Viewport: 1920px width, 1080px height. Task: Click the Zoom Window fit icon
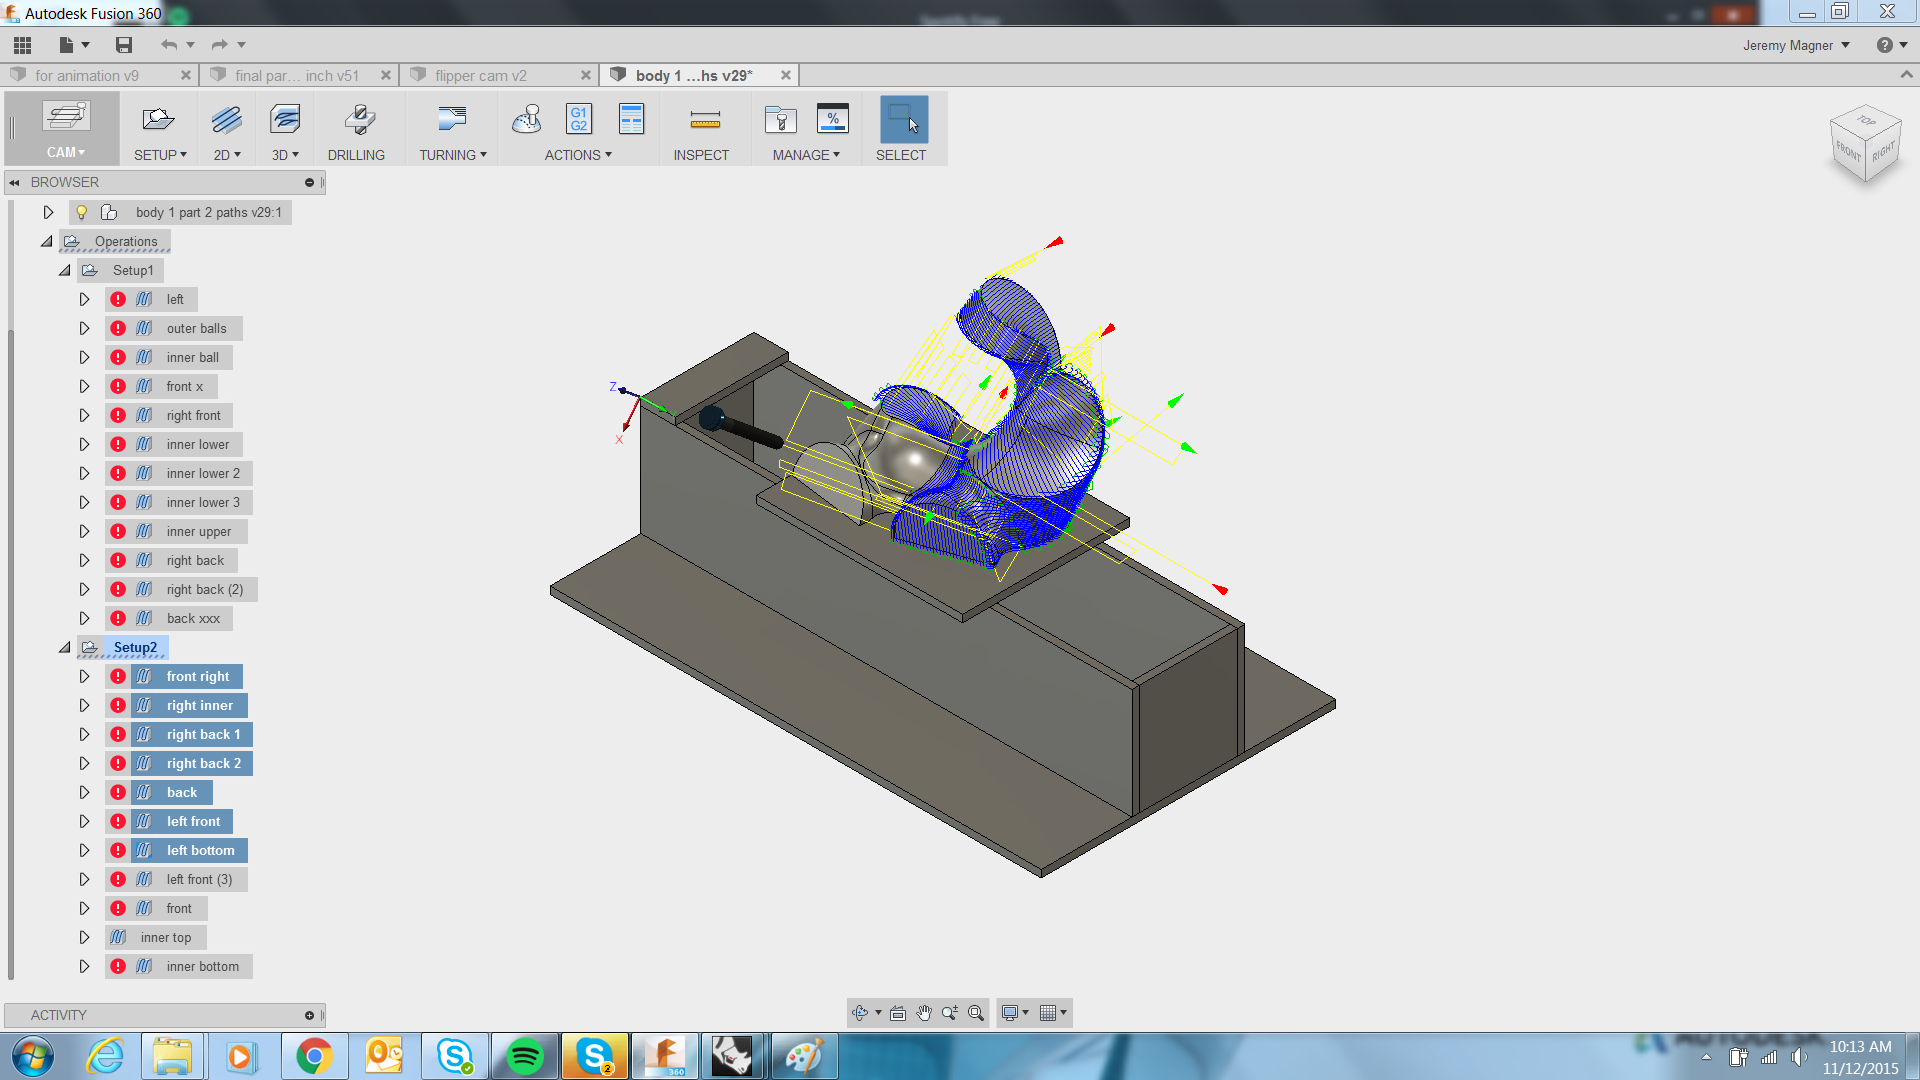pos(976,1013)
